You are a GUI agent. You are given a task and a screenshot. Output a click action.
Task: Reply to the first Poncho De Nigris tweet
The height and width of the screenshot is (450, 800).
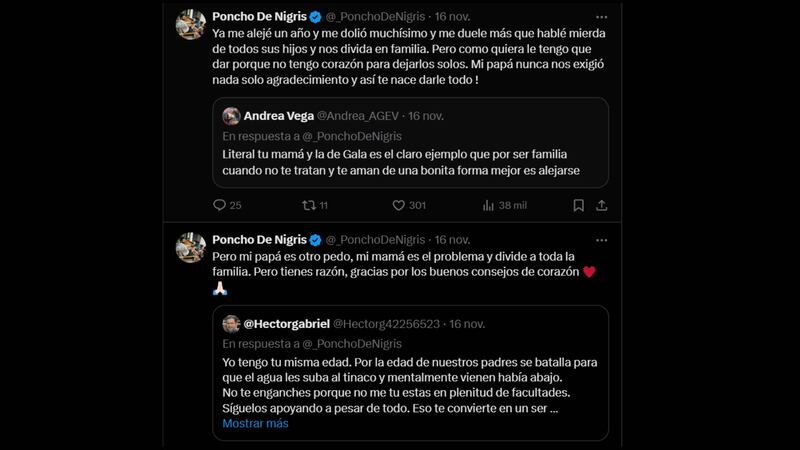(x=221, y=206)
